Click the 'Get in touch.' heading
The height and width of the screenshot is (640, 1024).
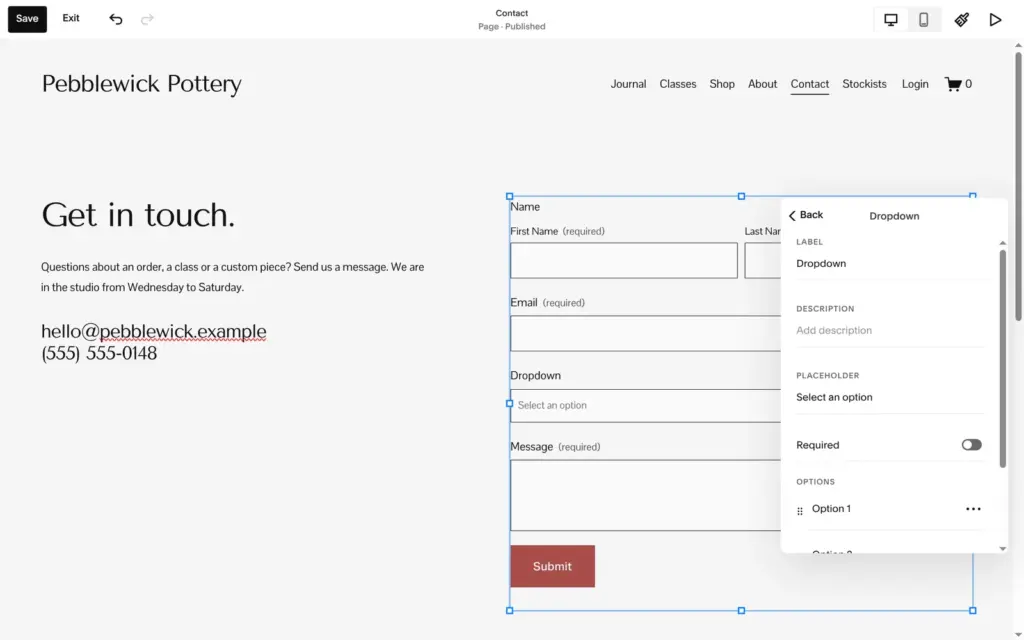click(x=138, y=215)
